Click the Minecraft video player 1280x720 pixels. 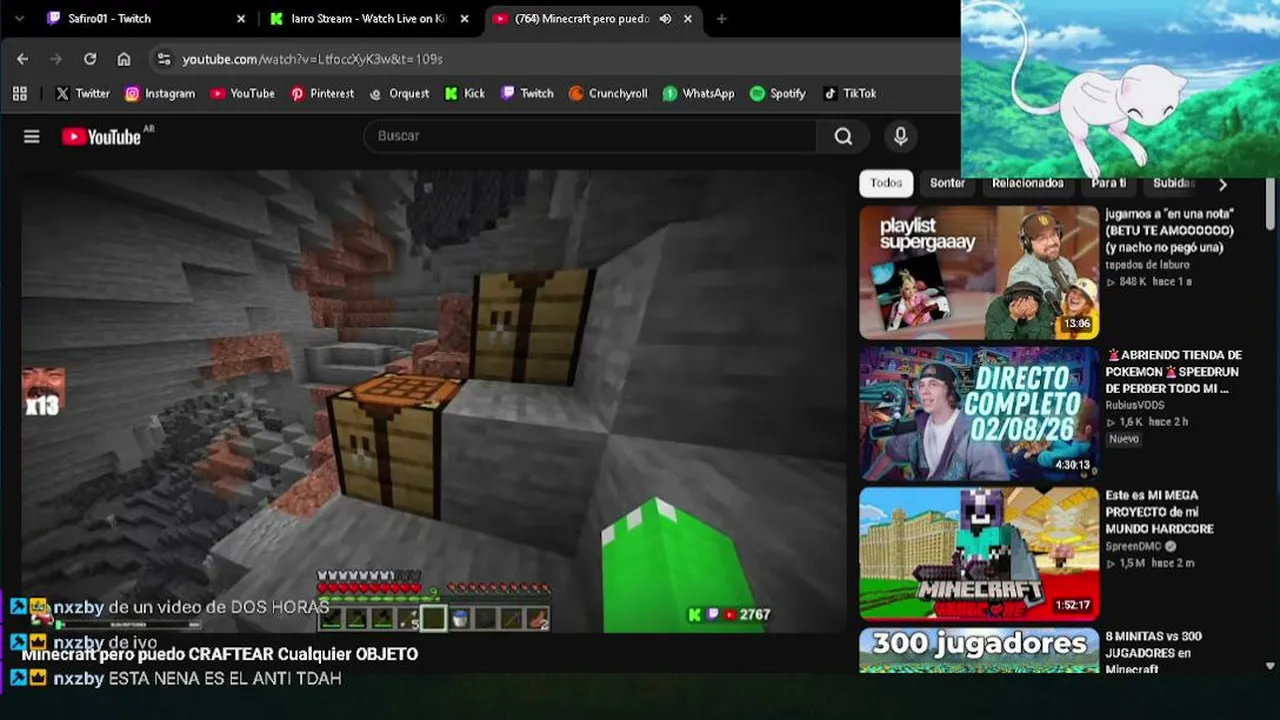pos(434,401)
